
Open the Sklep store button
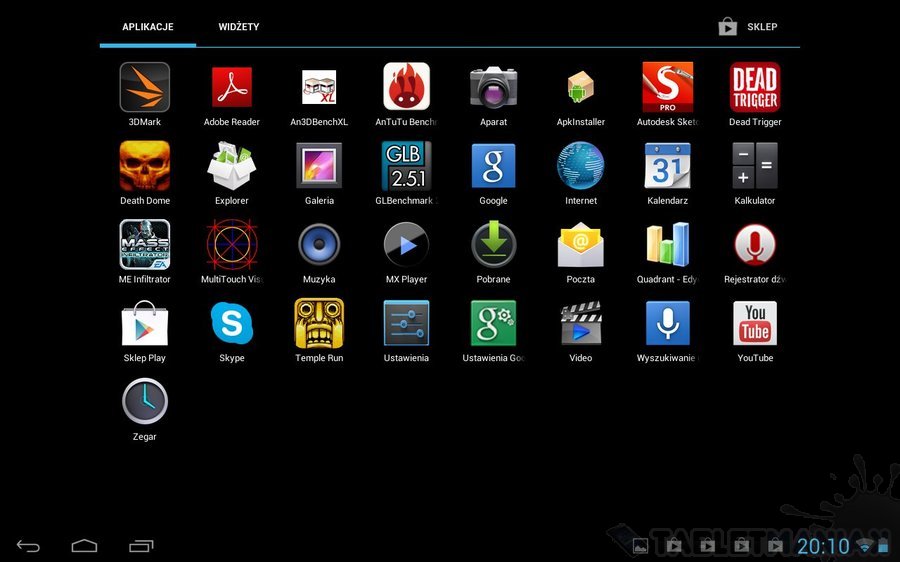point(748,27)
